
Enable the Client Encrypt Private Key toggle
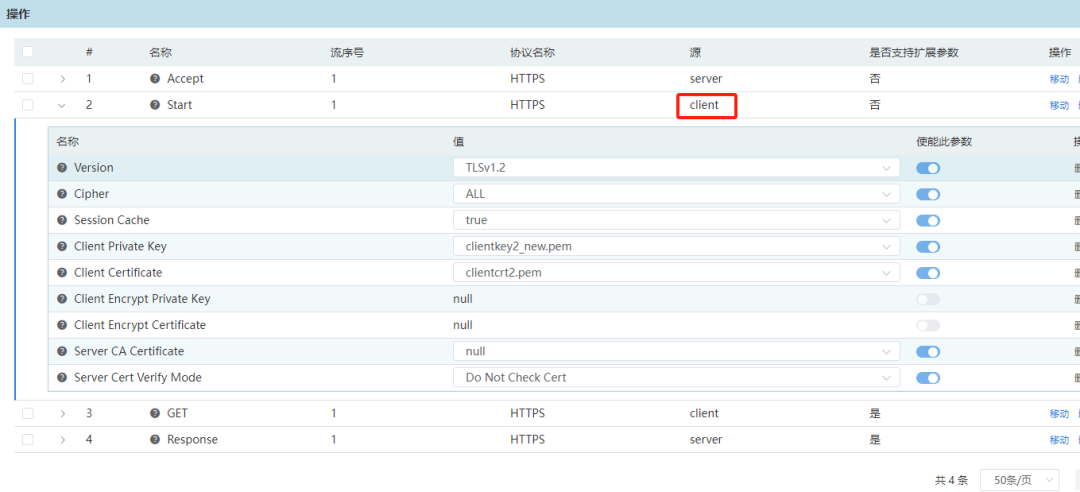pos(927,299)
